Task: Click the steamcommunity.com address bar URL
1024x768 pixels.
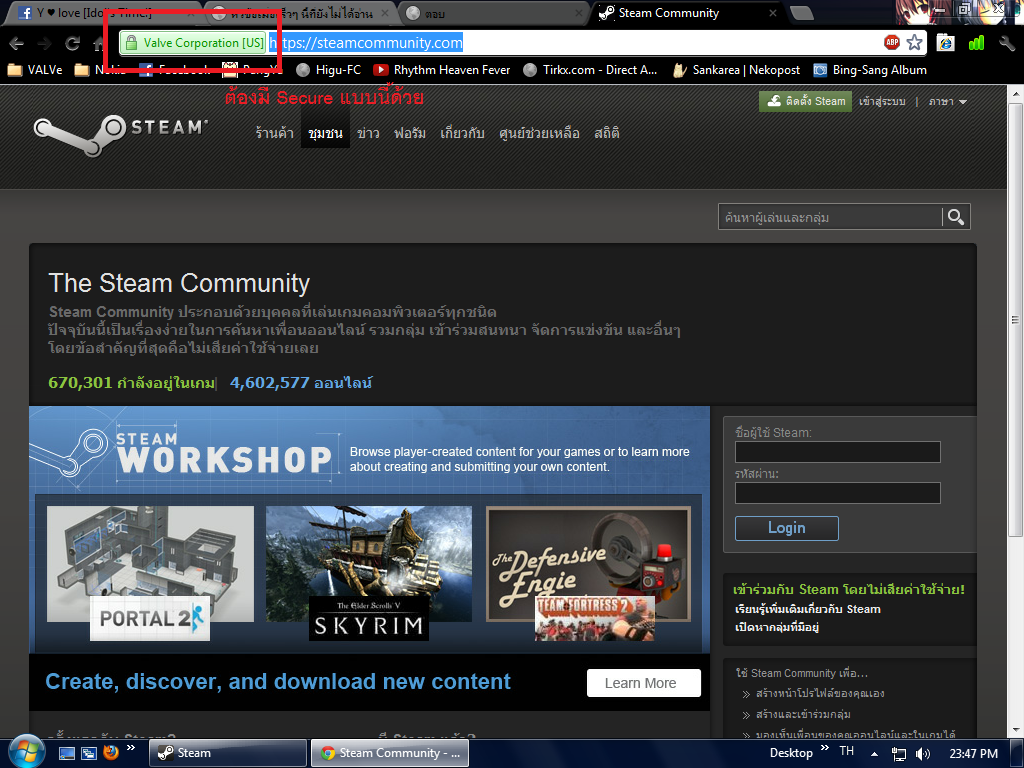Action: 366,43
